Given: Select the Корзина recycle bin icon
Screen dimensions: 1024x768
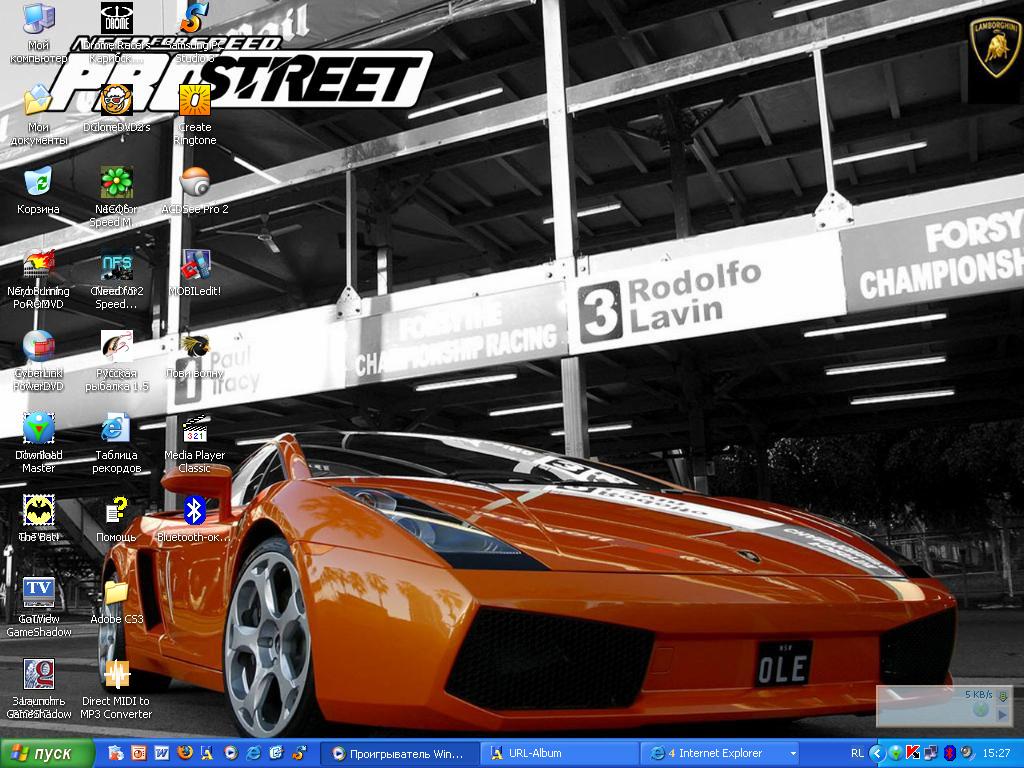Looking at the screenshot, I should pyautogui.click(x=39, y=182).
